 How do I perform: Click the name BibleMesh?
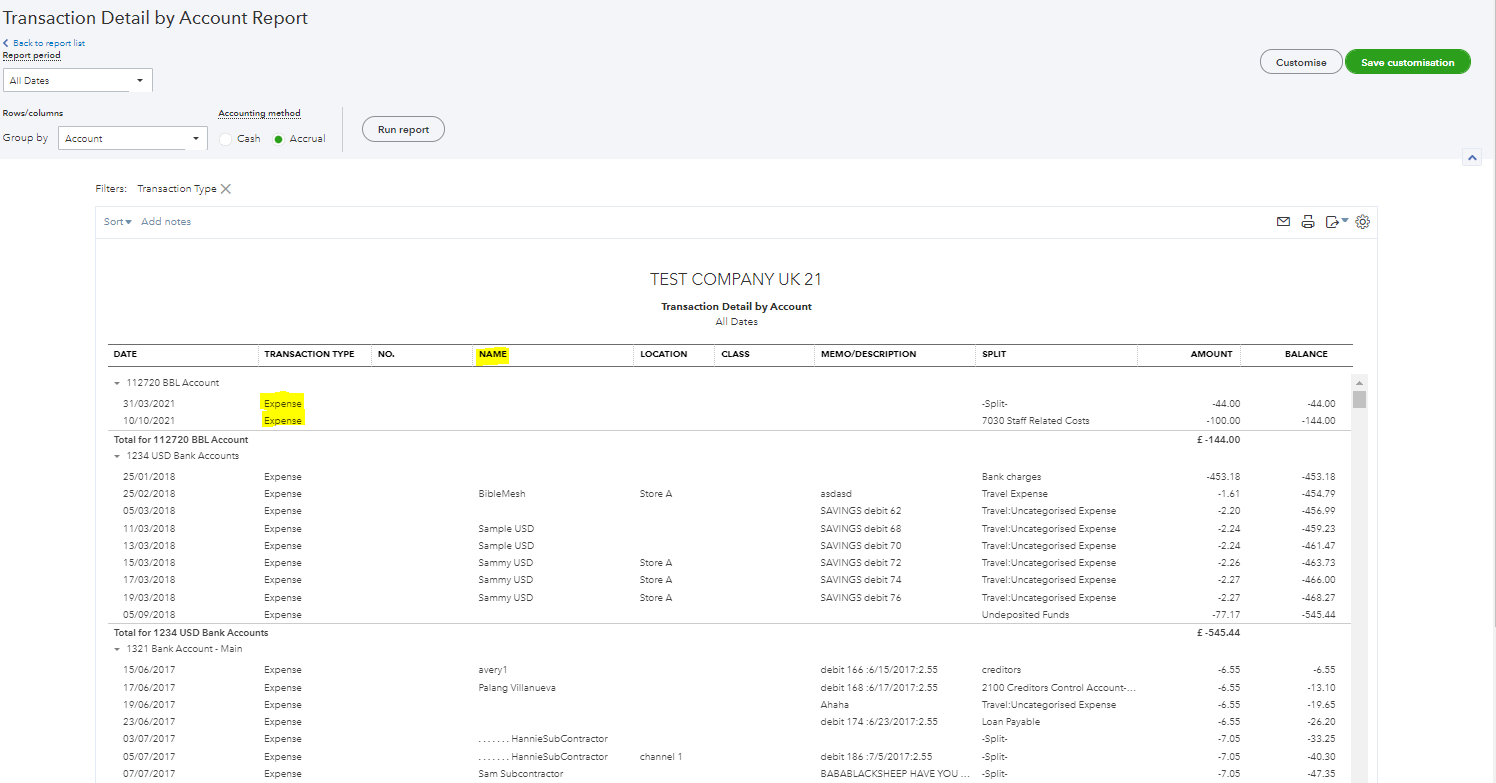pos(502,494)
